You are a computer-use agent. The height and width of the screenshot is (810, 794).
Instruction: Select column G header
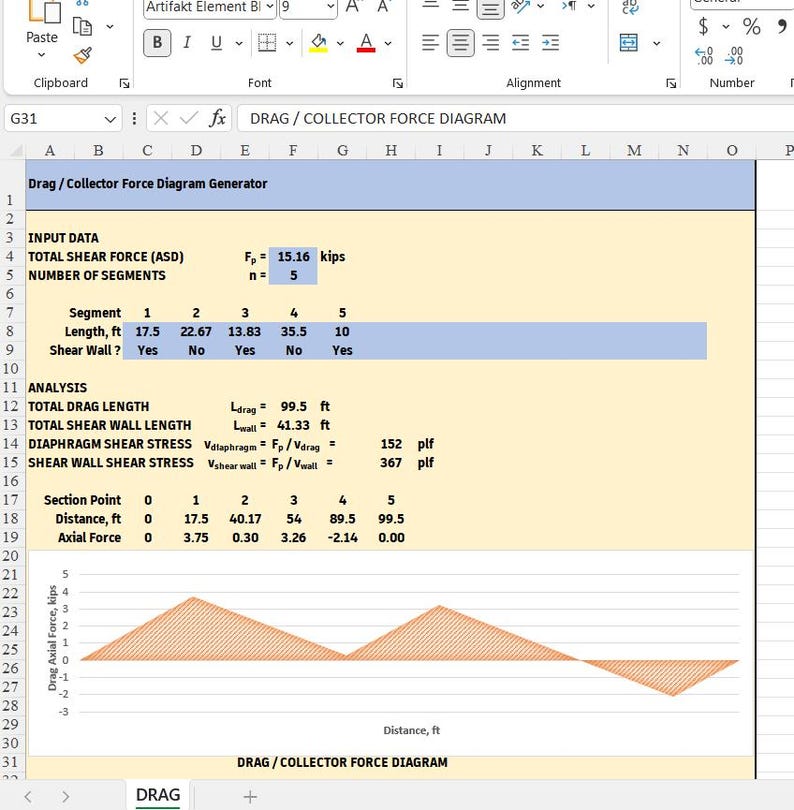tap(342, 150)
